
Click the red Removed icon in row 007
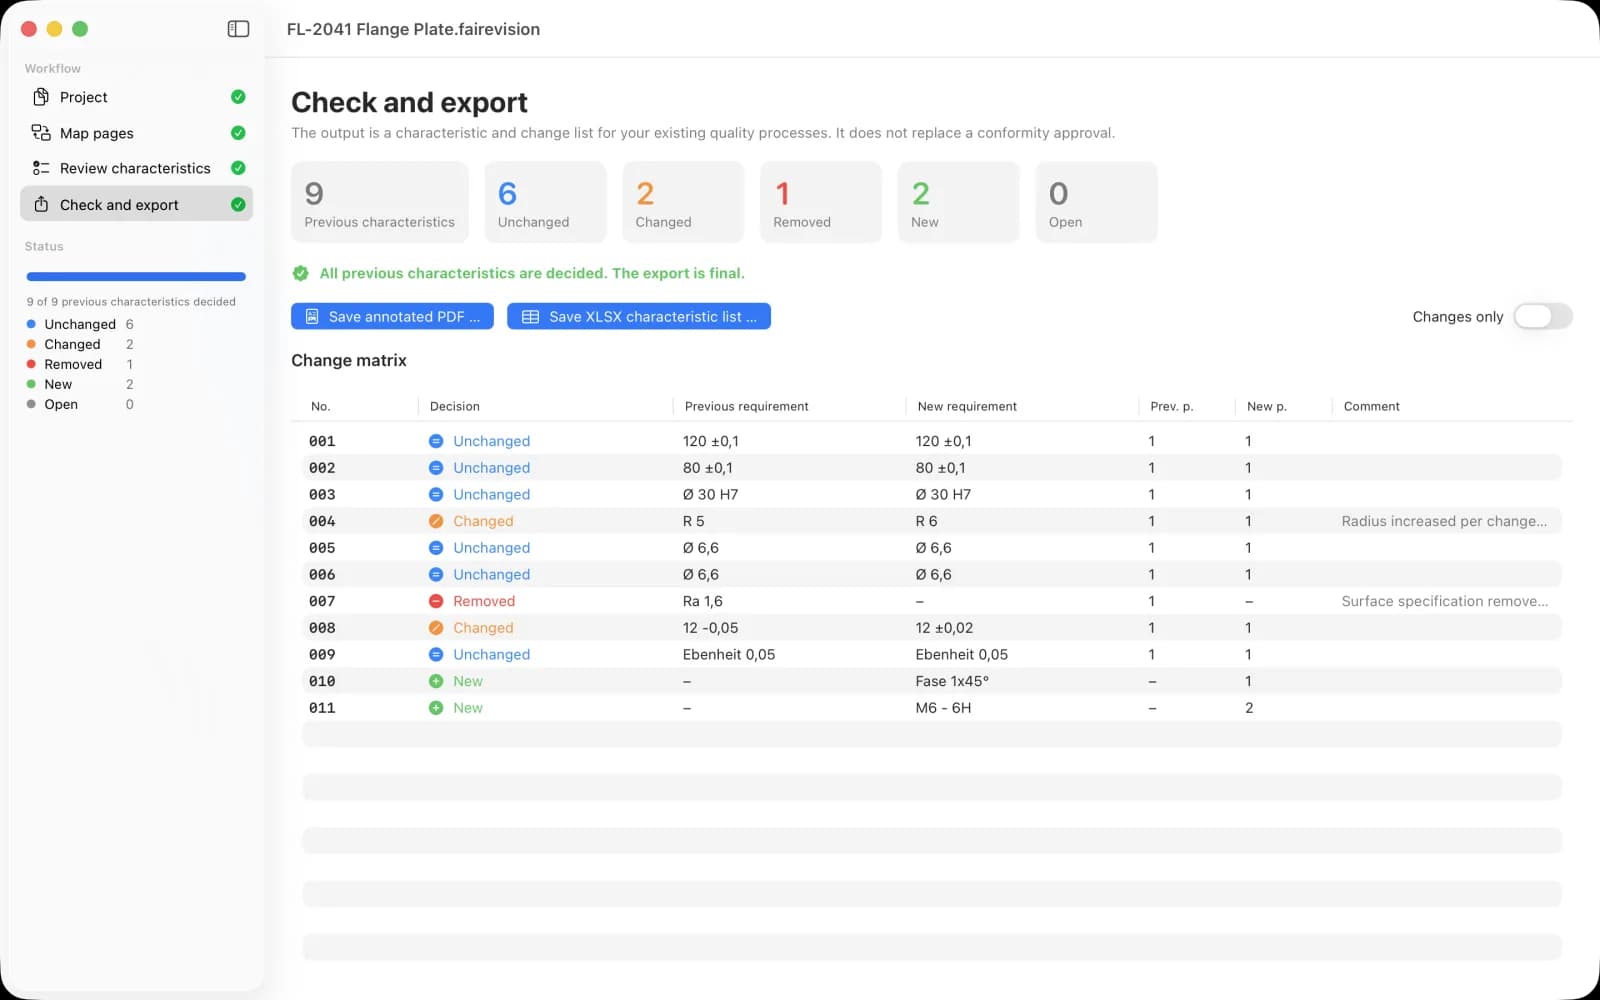[x=436, y=601]
